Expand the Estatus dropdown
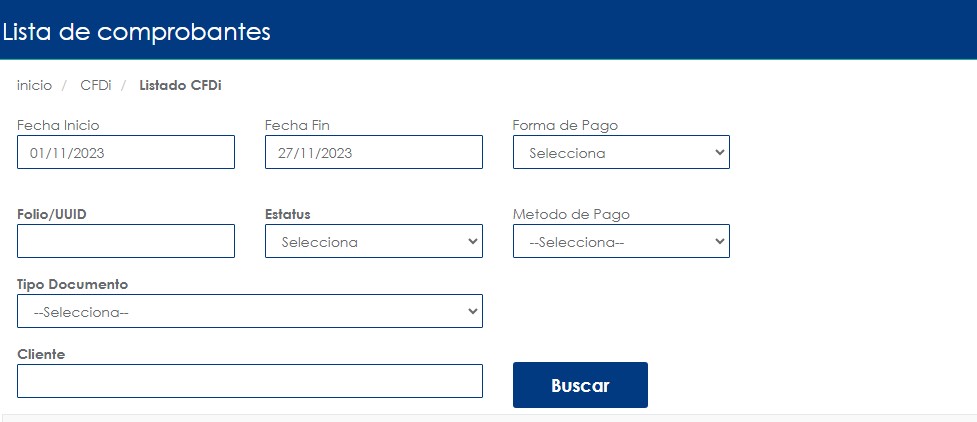 (x=373, y=241)
